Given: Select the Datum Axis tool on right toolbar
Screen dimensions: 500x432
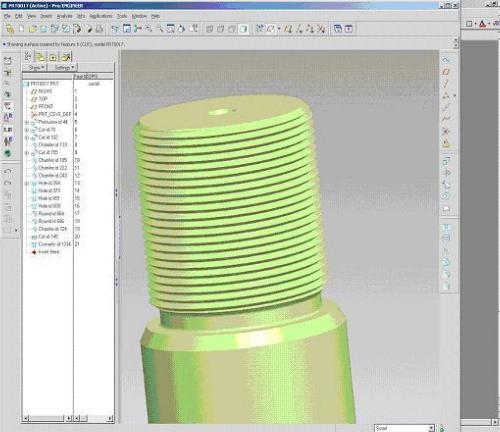Looking at the screenshot, I should [x=446, y=83].
